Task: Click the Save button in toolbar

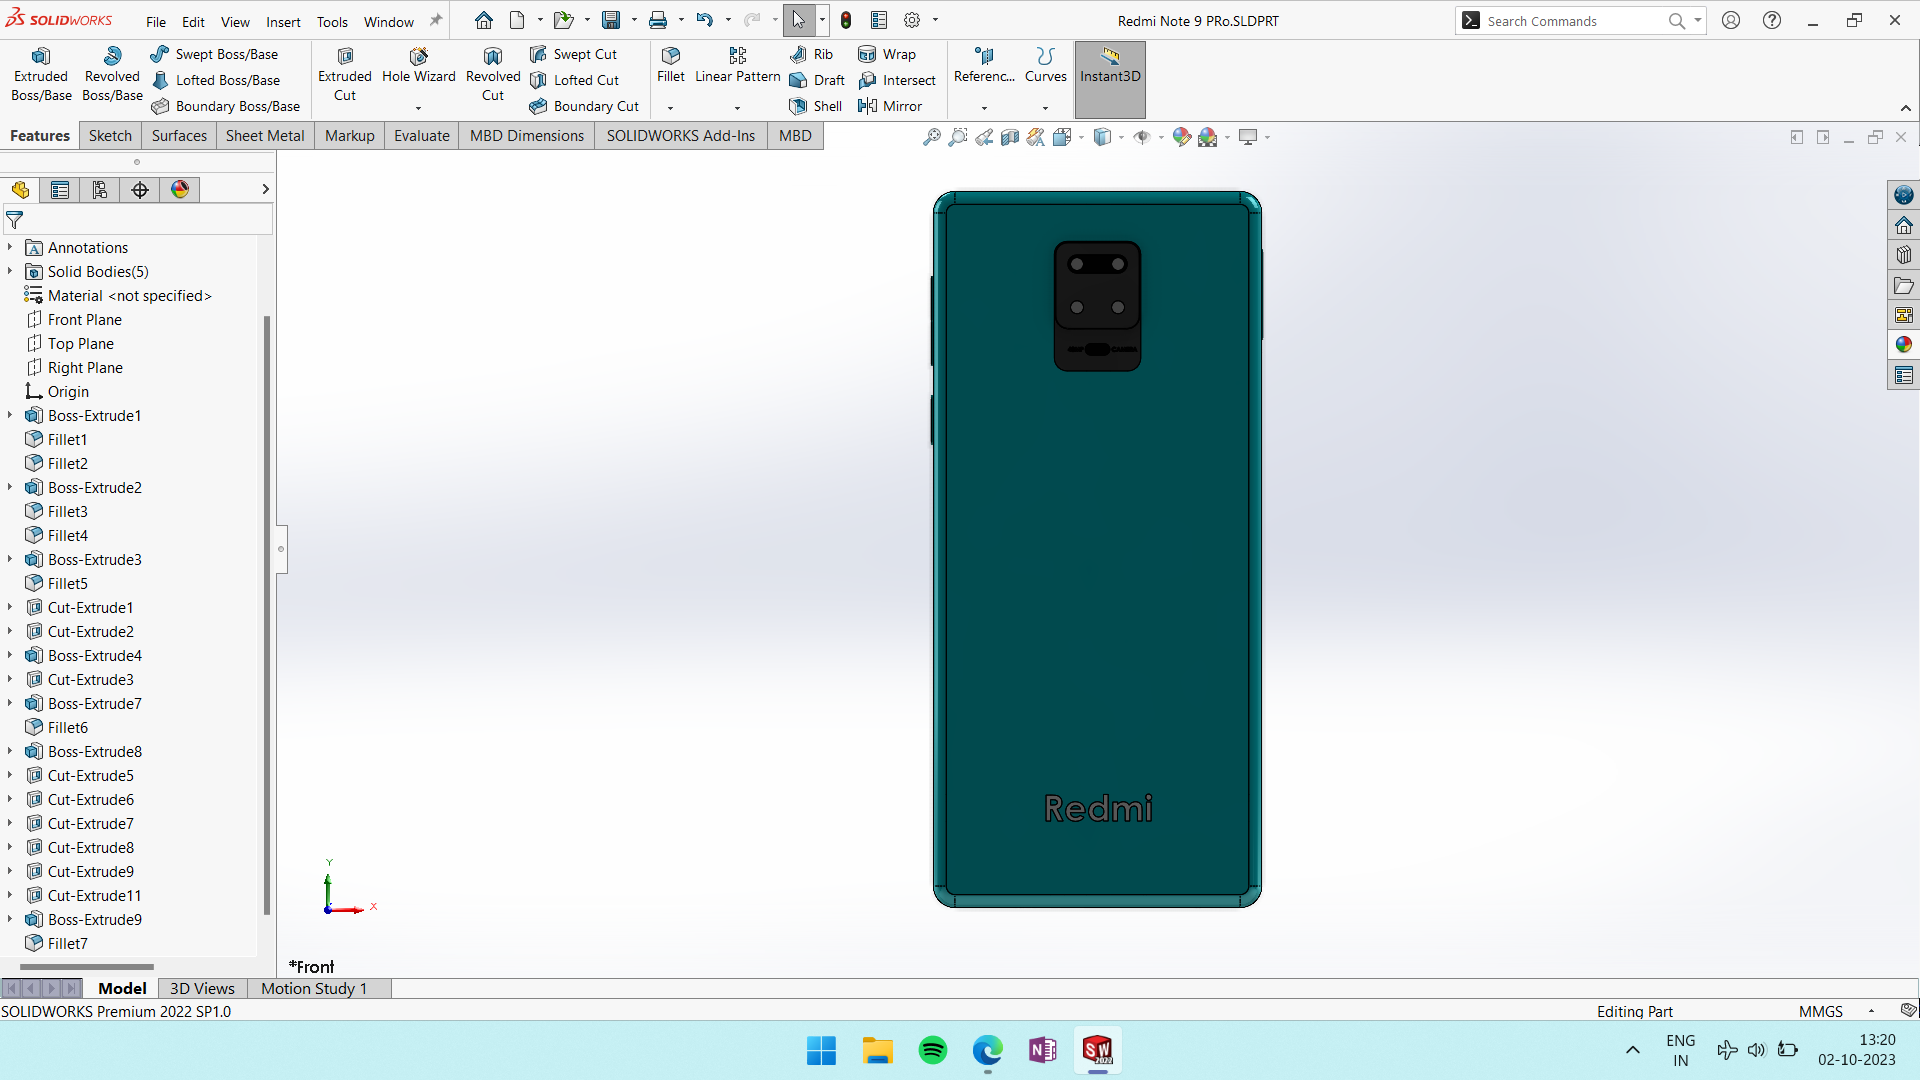Action: (x=610, y=20)
